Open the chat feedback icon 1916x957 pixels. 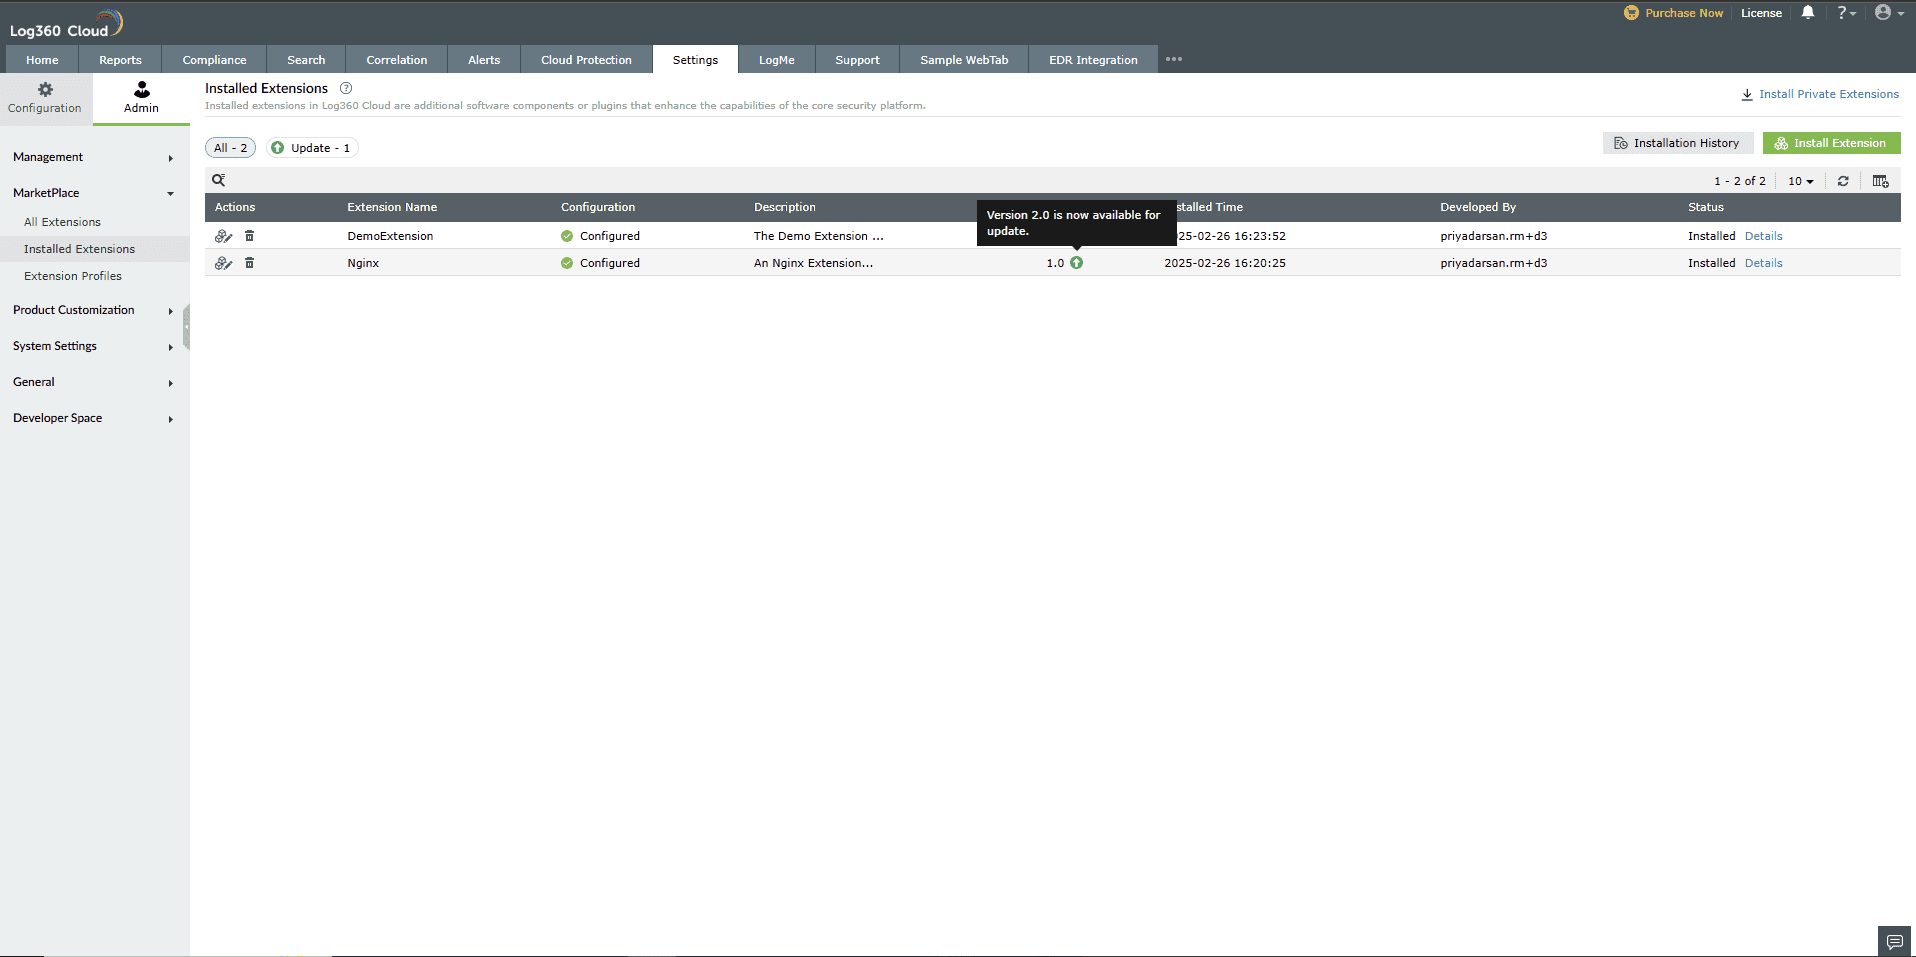tap(1894, 941)
